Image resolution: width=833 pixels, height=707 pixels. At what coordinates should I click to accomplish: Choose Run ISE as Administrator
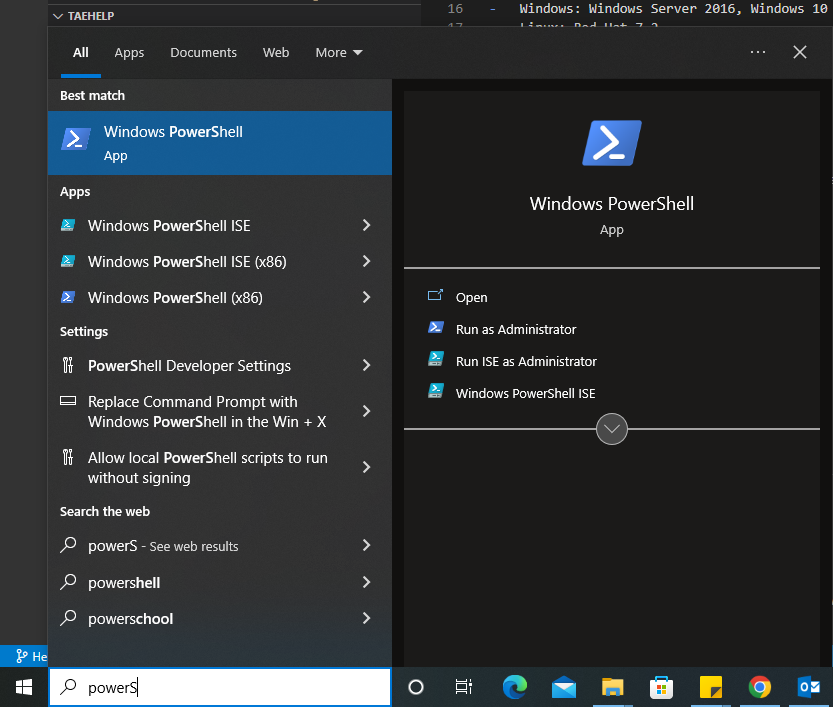(526, 361)
